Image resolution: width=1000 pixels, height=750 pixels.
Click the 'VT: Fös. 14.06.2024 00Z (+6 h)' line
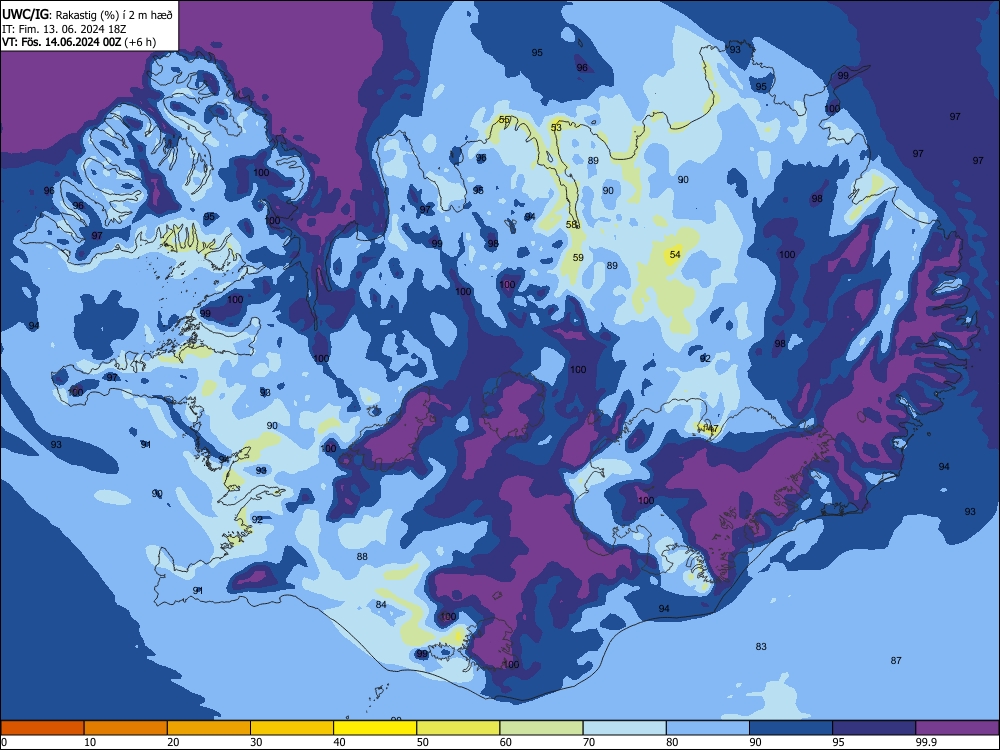click(x=79, y=42)
